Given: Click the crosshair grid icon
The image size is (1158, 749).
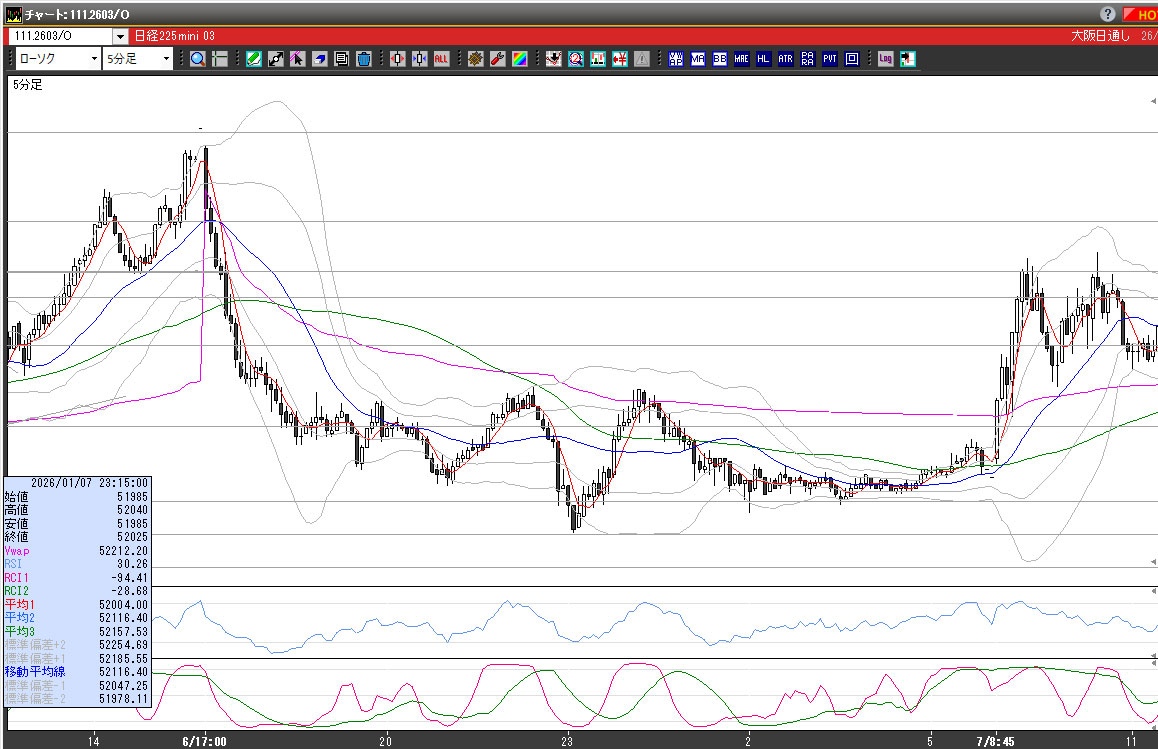Looking at the screenshot, I should pos(219,59).
